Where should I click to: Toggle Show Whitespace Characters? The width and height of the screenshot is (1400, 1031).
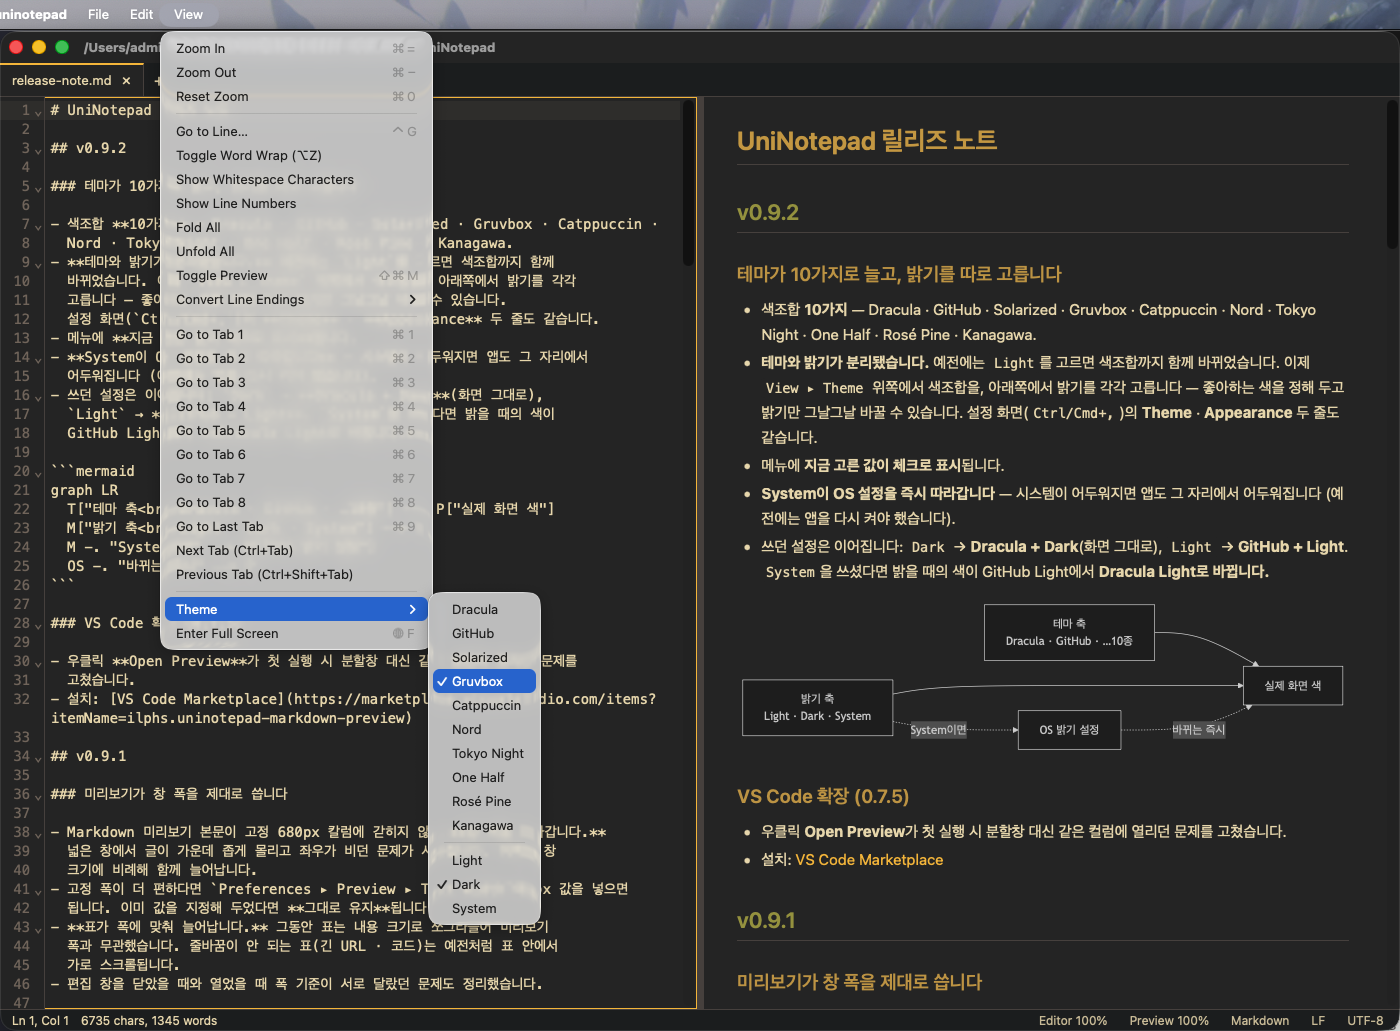tap(296, 179)
